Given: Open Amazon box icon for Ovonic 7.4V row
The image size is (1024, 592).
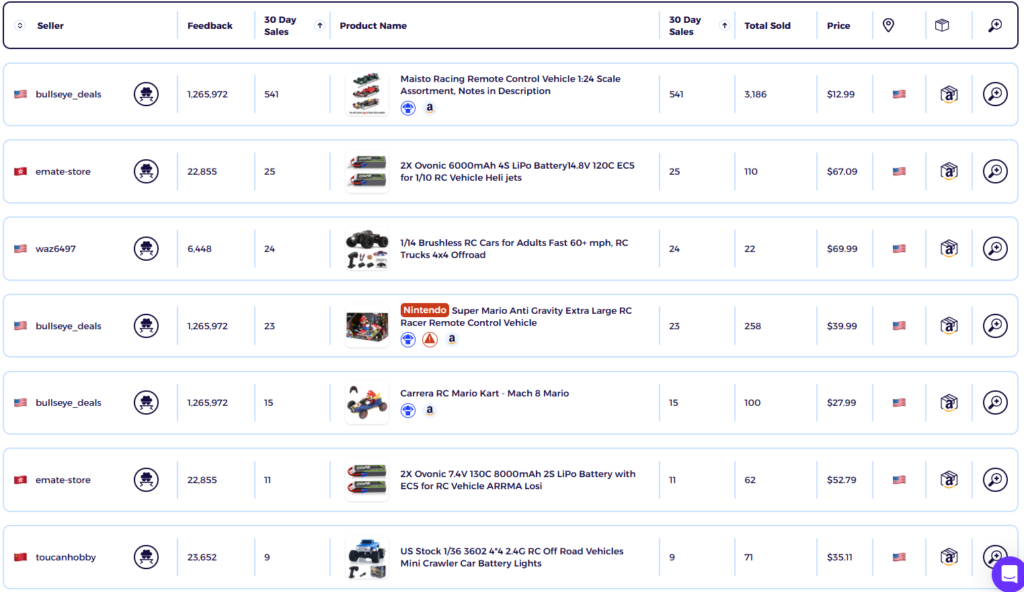Looking at the screenshot, I should coord(949,480).
